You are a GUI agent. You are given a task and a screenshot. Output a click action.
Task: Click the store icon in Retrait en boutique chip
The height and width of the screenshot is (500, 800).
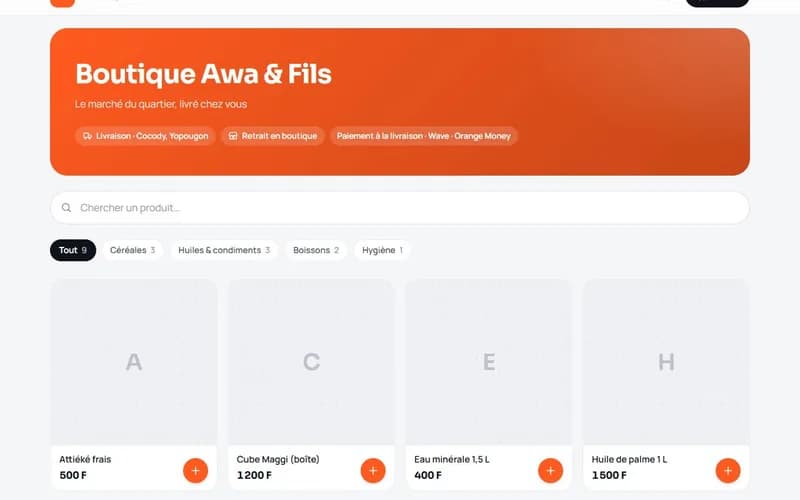point(233,136)
